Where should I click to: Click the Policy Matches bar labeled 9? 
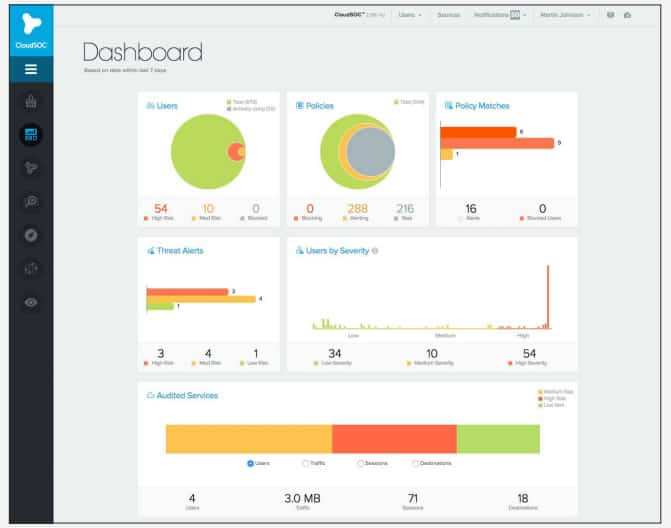click(x=497, y=143)
